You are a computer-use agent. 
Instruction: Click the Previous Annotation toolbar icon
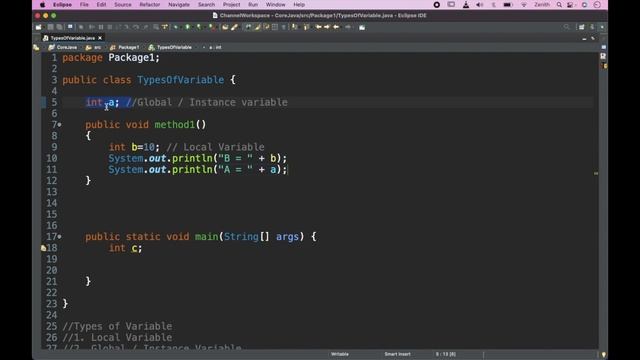[305, 27]
